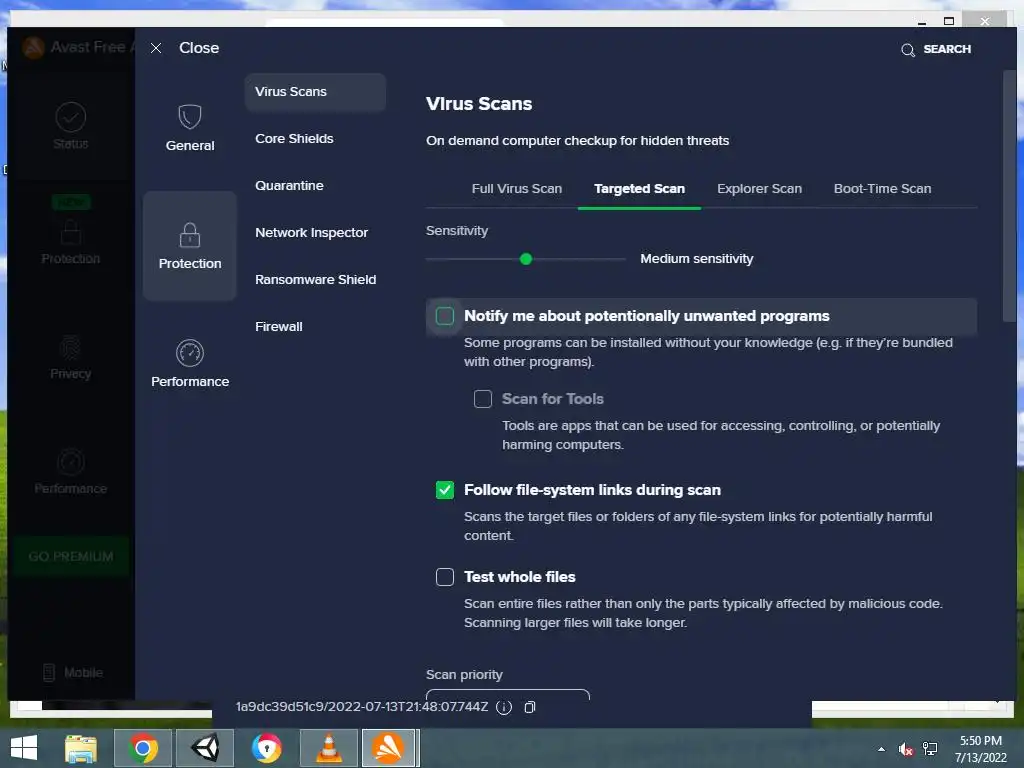Open Google Chrome from the taskbar

pyautogui.click(x=143, y=748)
